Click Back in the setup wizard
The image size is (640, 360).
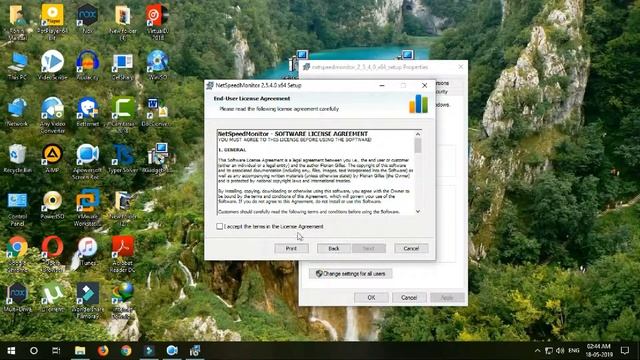(334, 248)
